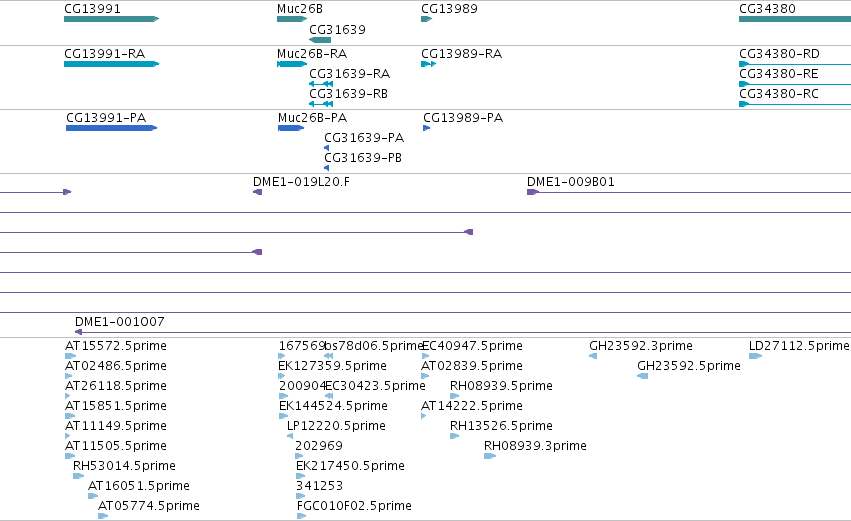This screenshot has height=521, width=851.
Task: Click feature label 202969
Action: (x=319, y=446)
